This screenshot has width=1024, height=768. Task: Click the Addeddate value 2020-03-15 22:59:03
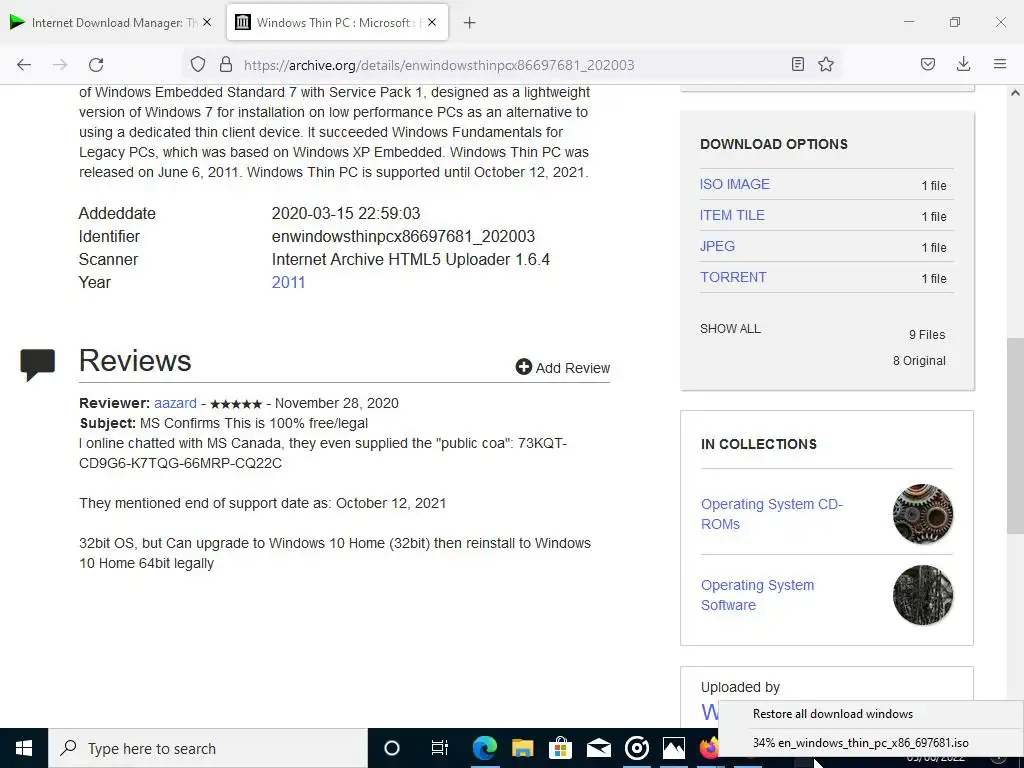[345, 214]
